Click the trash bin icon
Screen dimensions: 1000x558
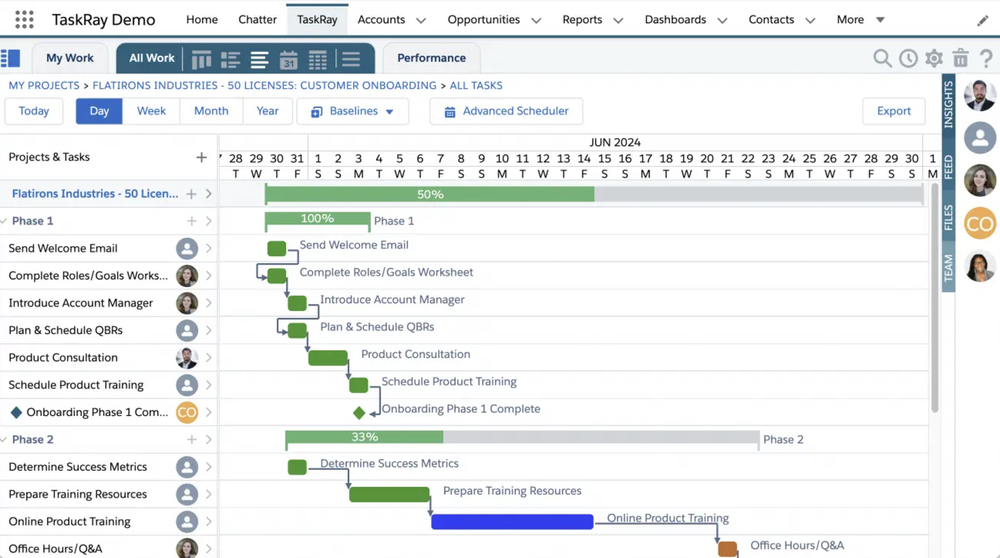[x=960, y=58]
